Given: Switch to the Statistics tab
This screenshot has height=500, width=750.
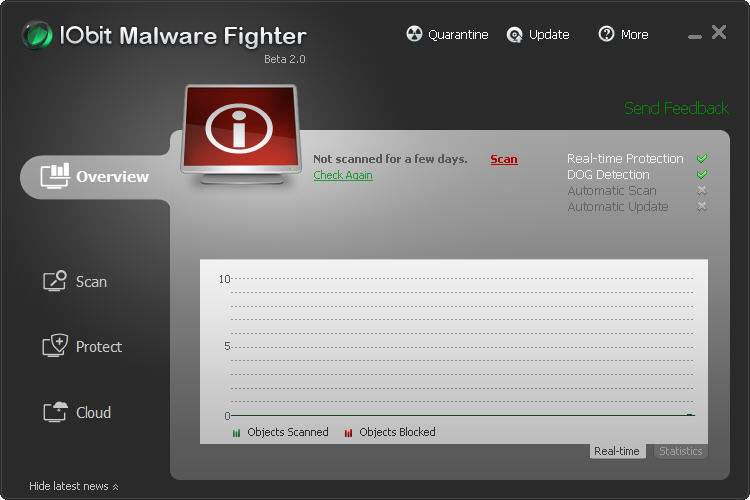Looking at the screenshot, I should click(x=680, y=451).
